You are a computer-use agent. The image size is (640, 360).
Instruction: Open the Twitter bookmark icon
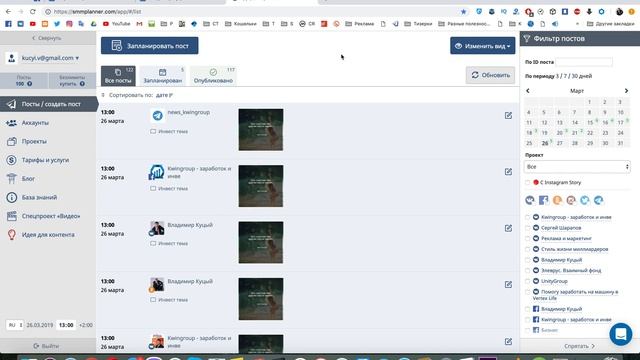57,24
